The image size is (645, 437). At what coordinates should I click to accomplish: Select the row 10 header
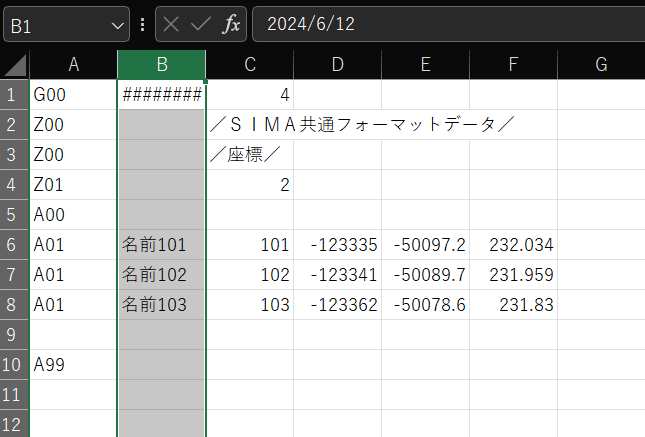coord(15,364)
